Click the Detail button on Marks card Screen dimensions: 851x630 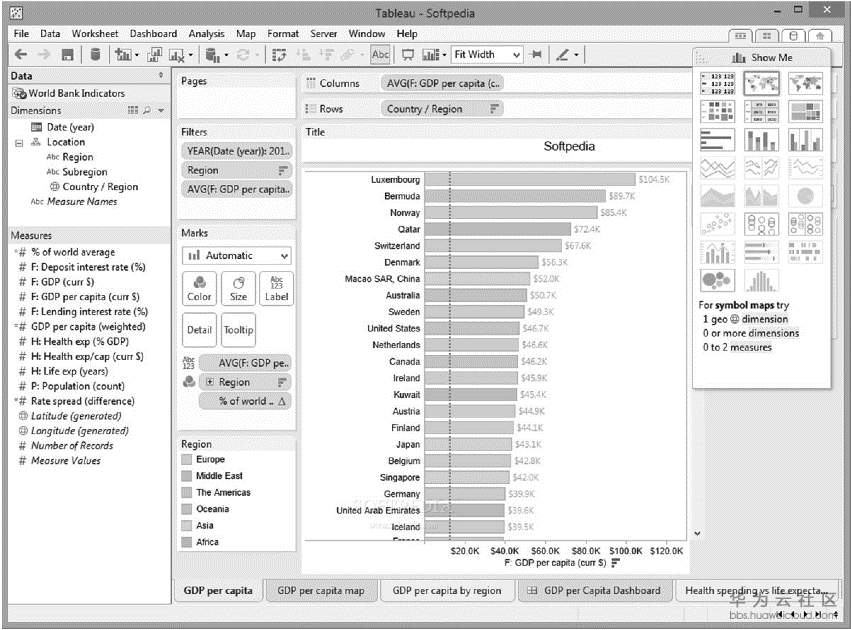click(199, 330)
